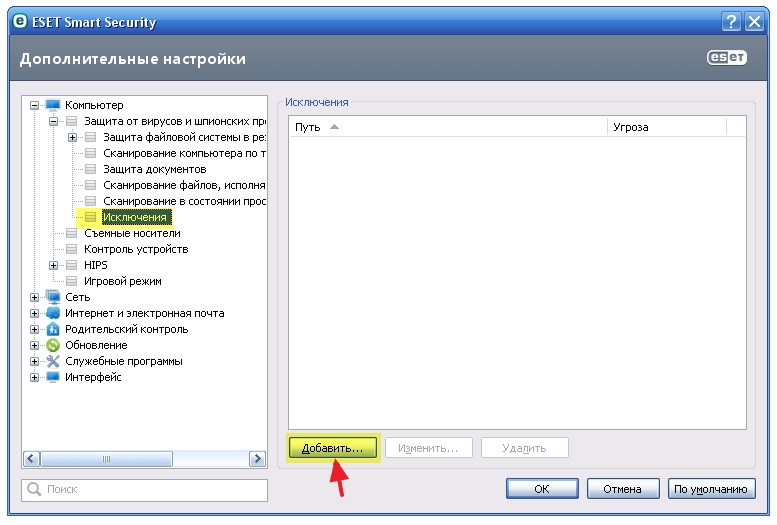
Task: Click the ESET logo in the header
Action: [726, 58]
